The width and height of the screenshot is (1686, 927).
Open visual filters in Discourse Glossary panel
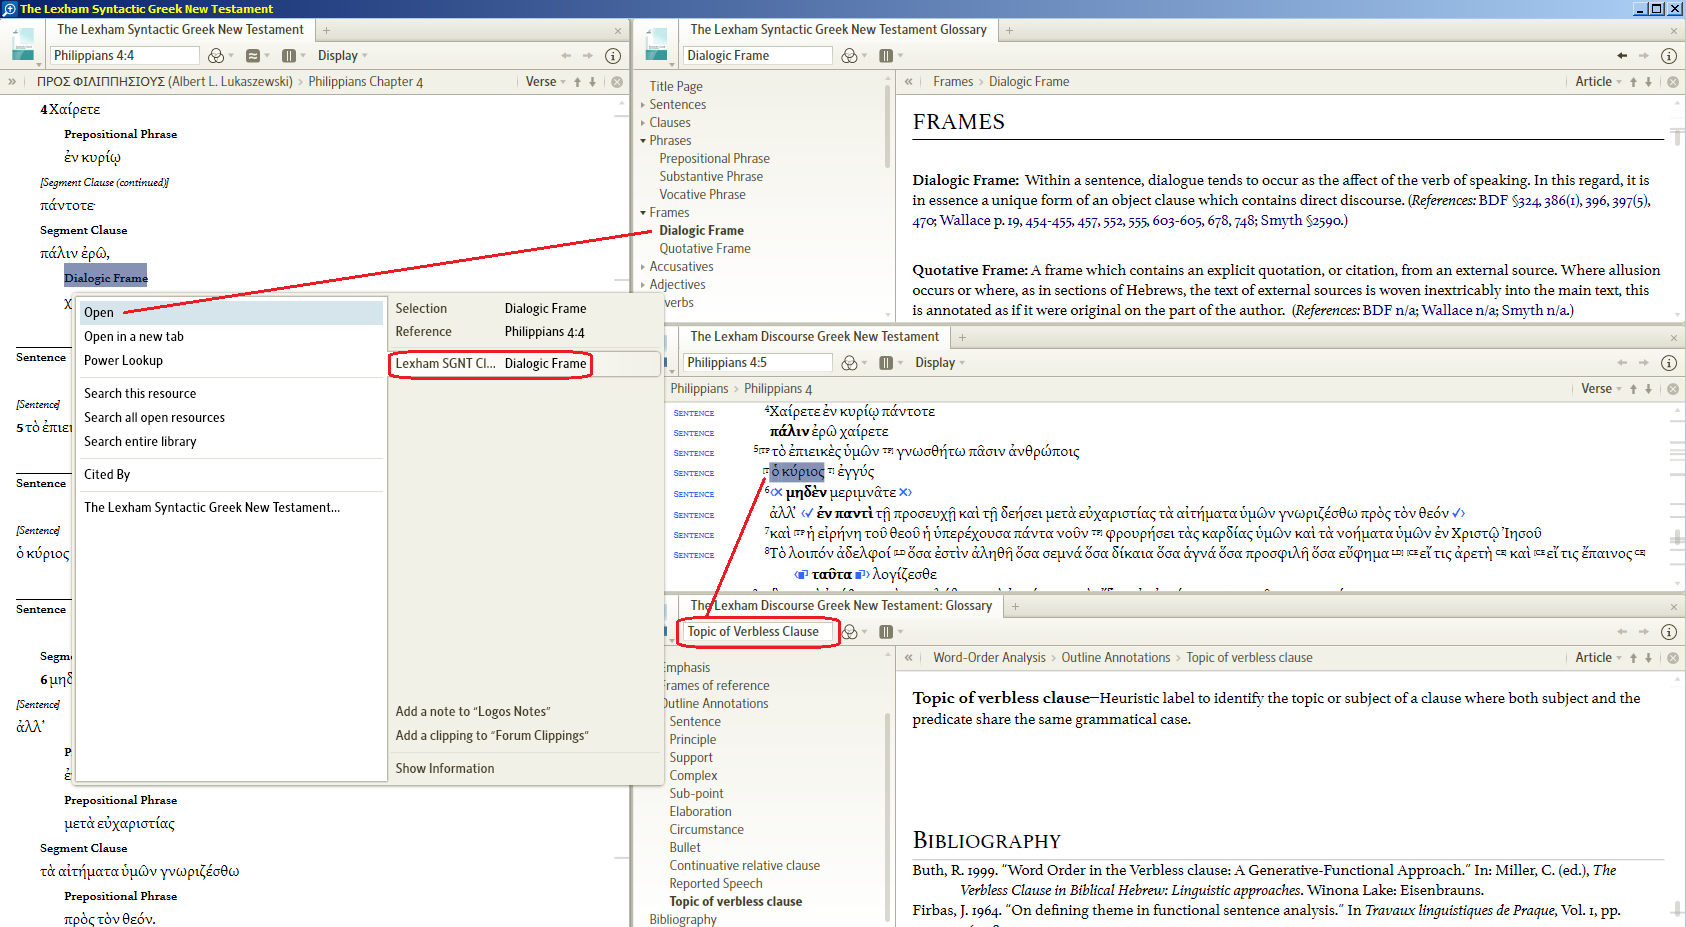coord(849,632)
